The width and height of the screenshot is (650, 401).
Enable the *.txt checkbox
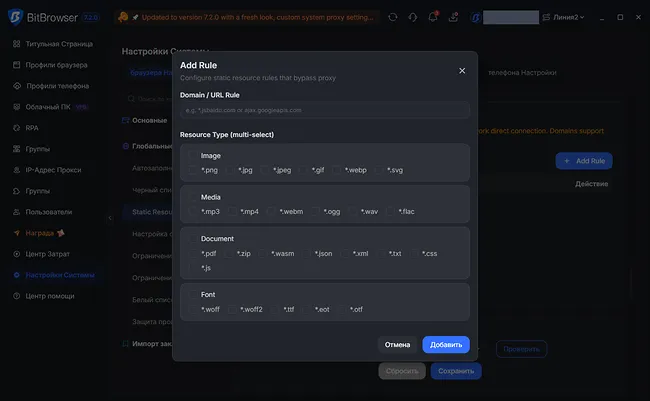pos(381,253)
